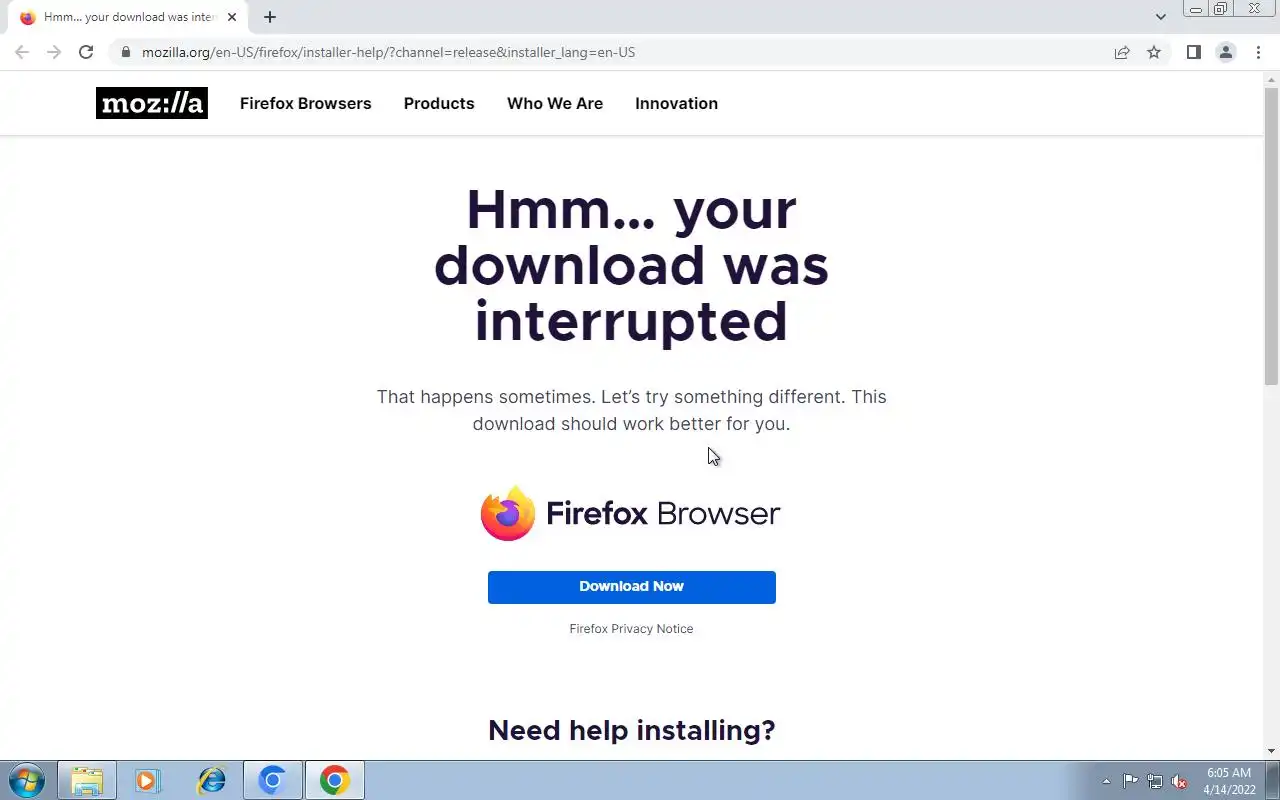The width and height of the screenshot is (1280, 800).
Task: Reload the page with refresh icon
Action: tap(86, 52)
